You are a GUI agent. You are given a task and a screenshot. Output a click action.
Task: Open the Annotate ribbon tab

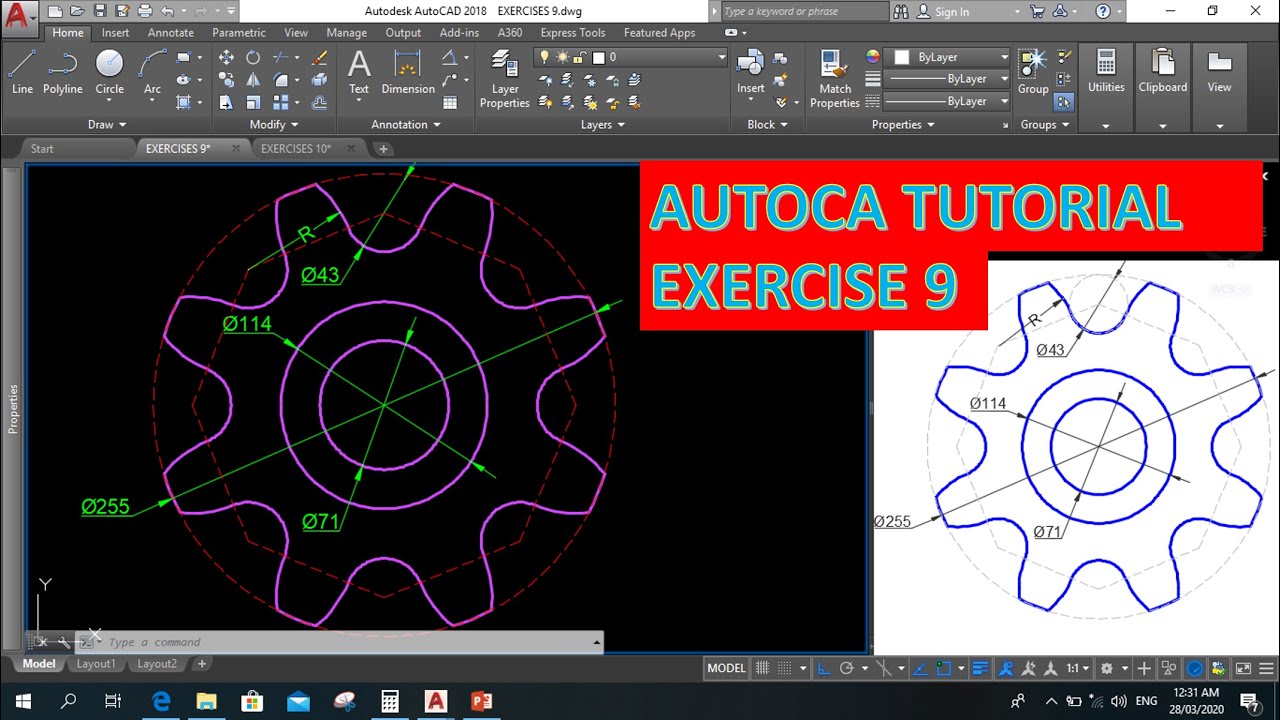point(171,33)
